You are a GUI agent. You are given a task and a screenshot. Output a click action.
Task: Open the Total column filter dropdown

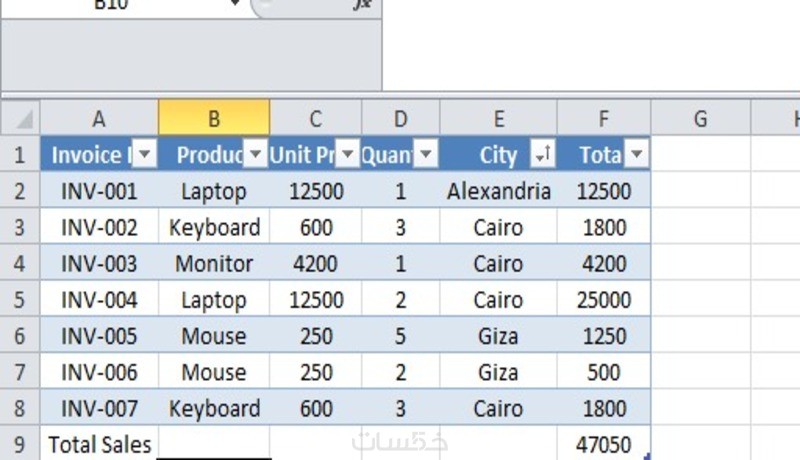click(636, 154)
